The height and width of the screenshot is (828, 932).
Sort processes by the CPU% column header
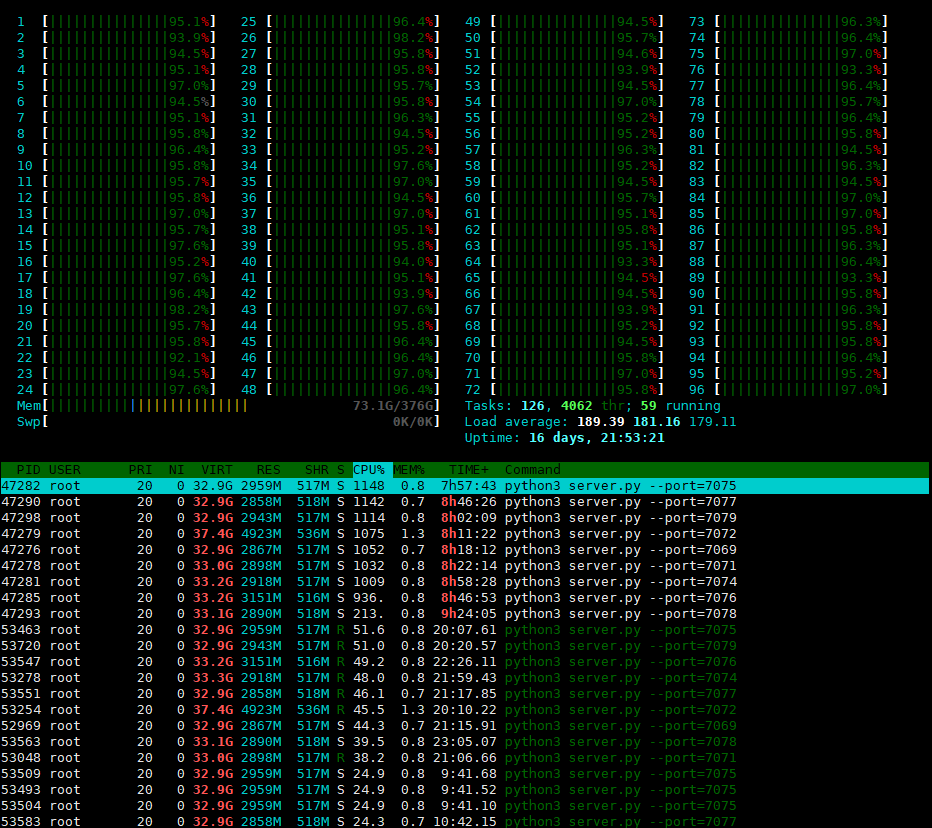[368, 469]
